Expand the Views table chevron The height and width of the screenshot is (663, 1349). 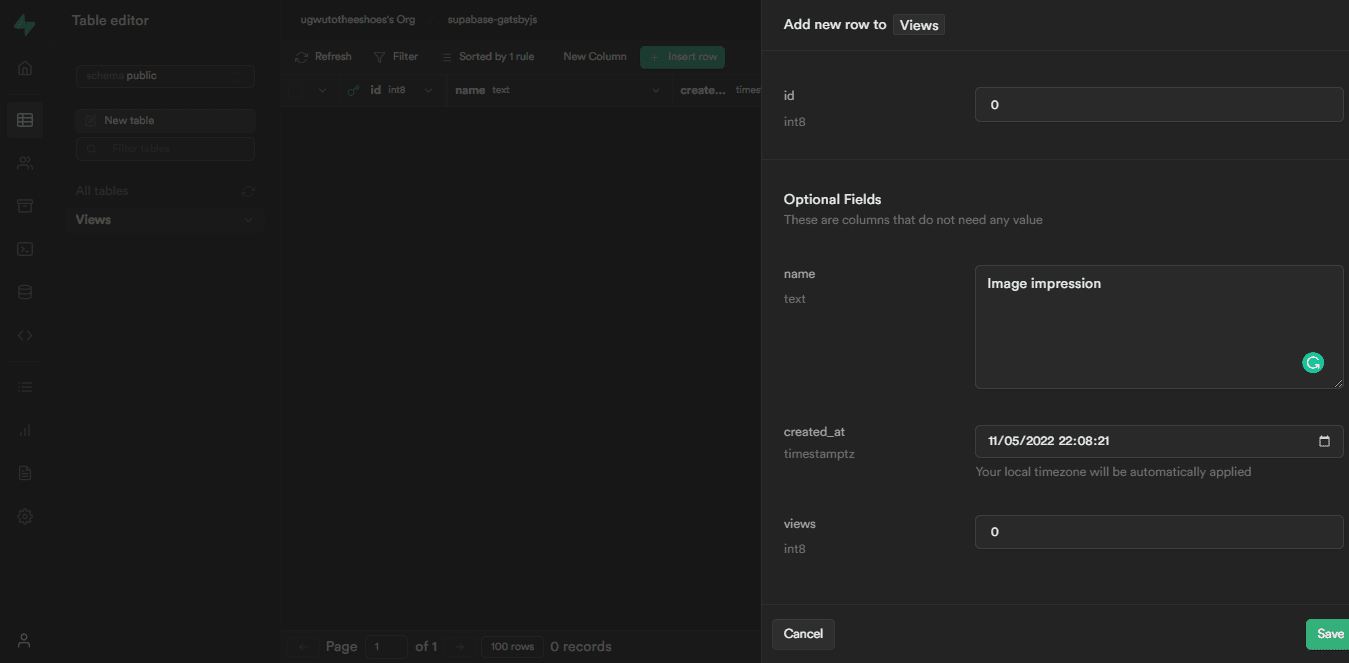click(248, 220)
